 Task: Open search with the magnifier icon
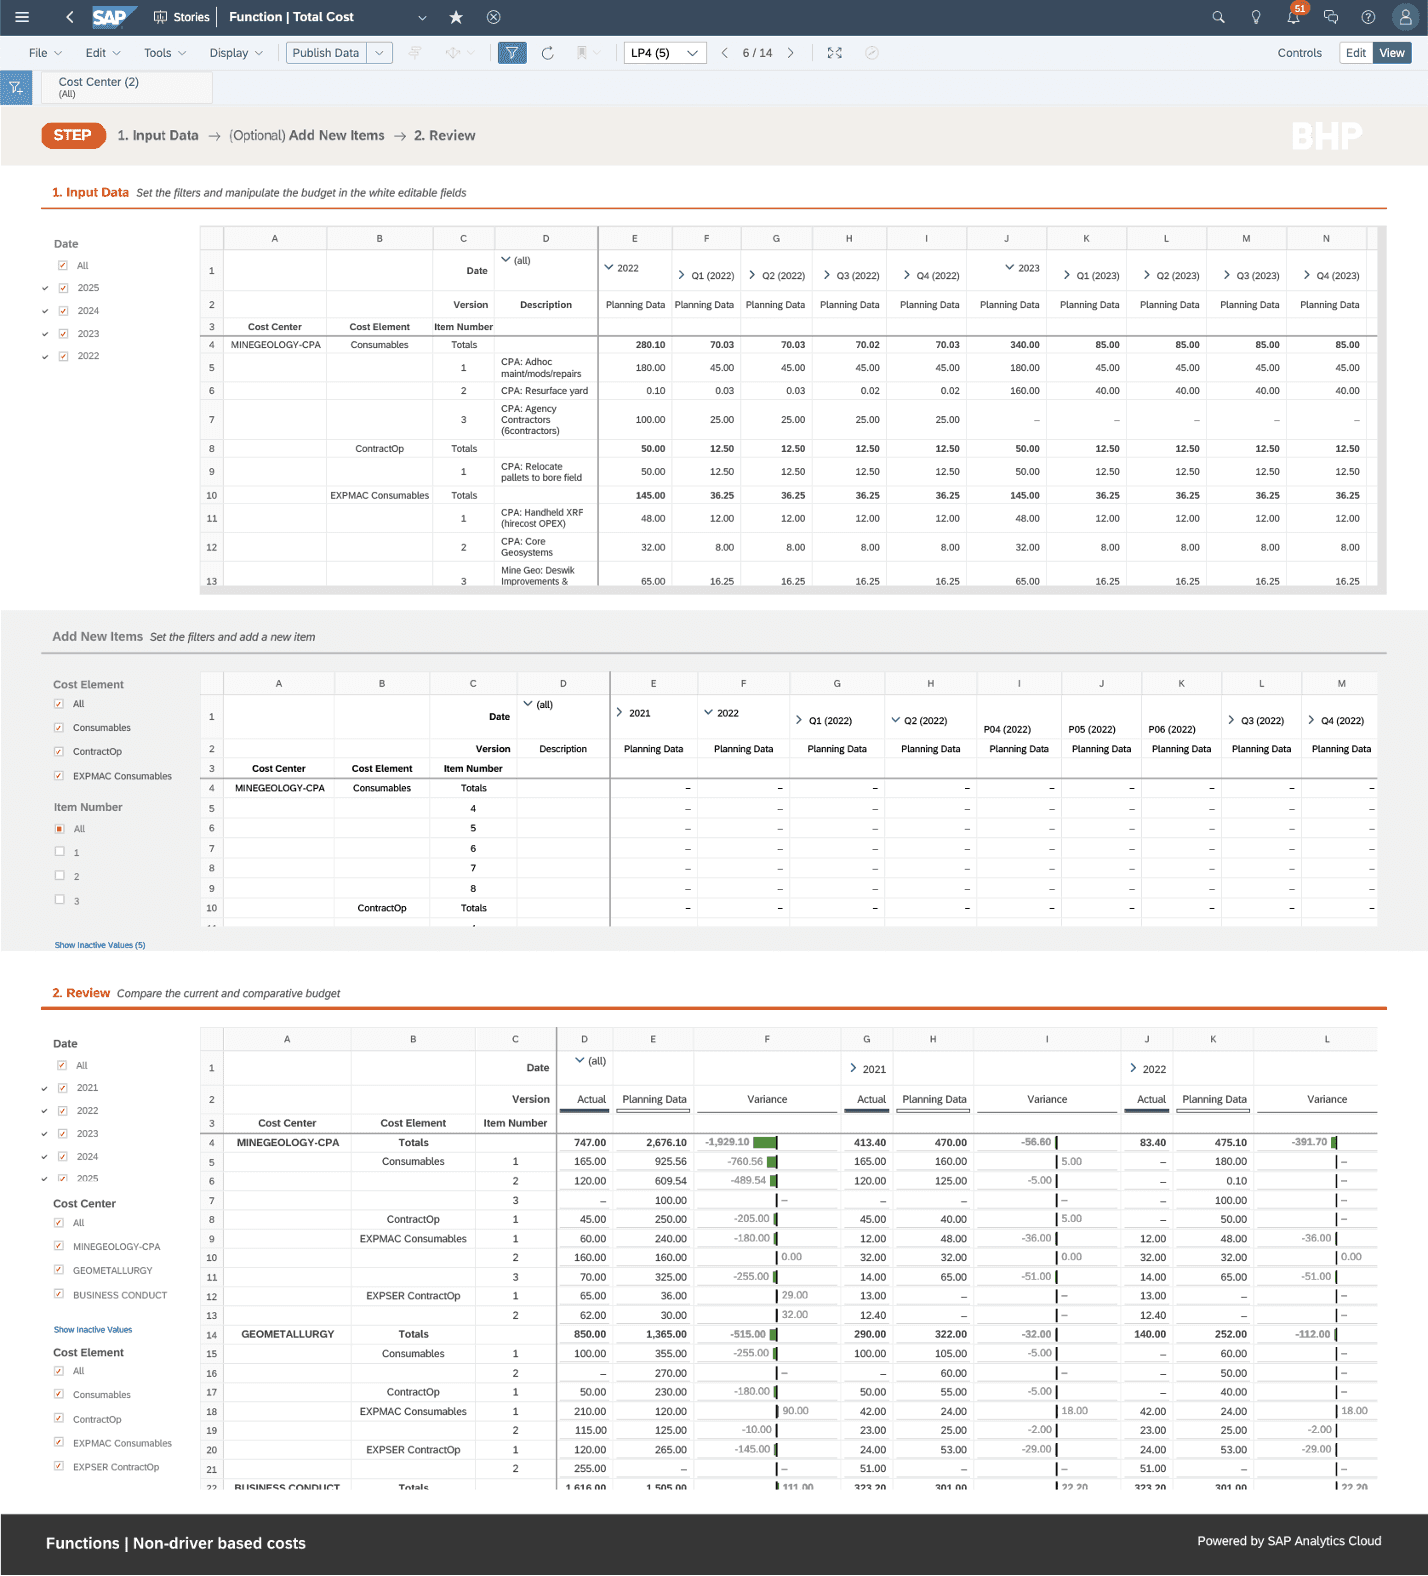click(1218, 17)
